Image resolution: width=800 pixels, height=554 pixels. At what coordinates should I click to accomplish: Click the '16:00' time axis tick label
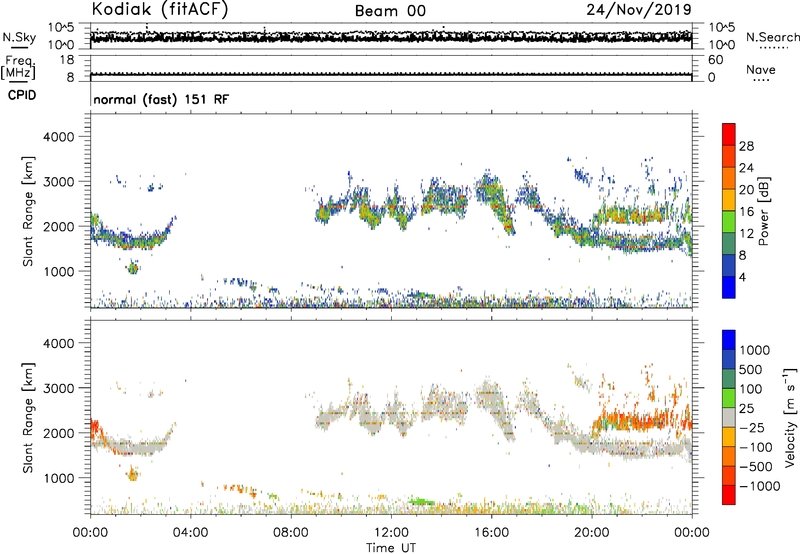point(491,533)
